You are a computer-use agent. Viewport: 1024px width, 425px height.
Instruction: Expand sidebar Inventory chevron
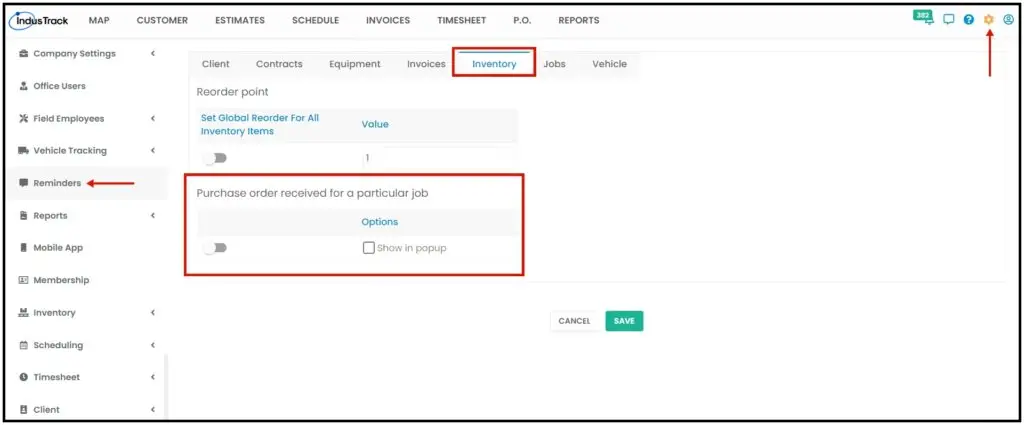153,312
